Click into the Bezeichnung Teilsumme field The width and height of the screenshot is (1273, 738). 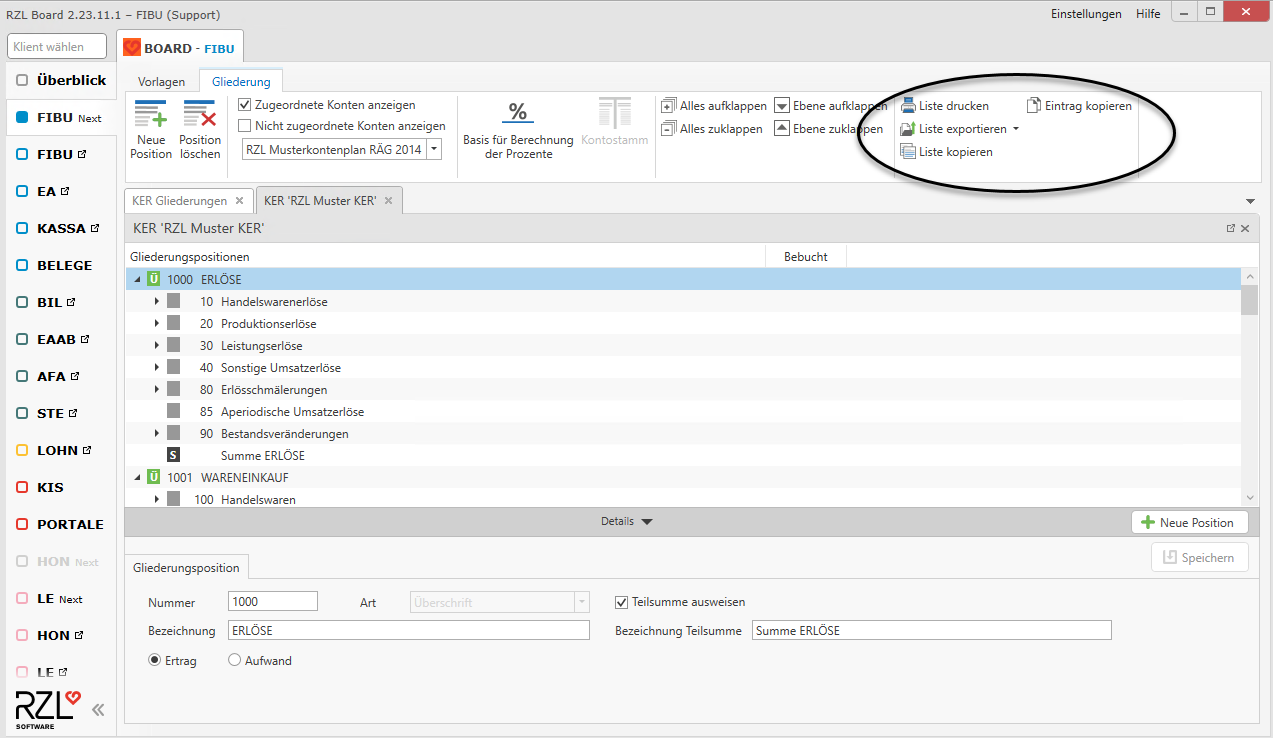pyautogui.click(x=930, y=630)
